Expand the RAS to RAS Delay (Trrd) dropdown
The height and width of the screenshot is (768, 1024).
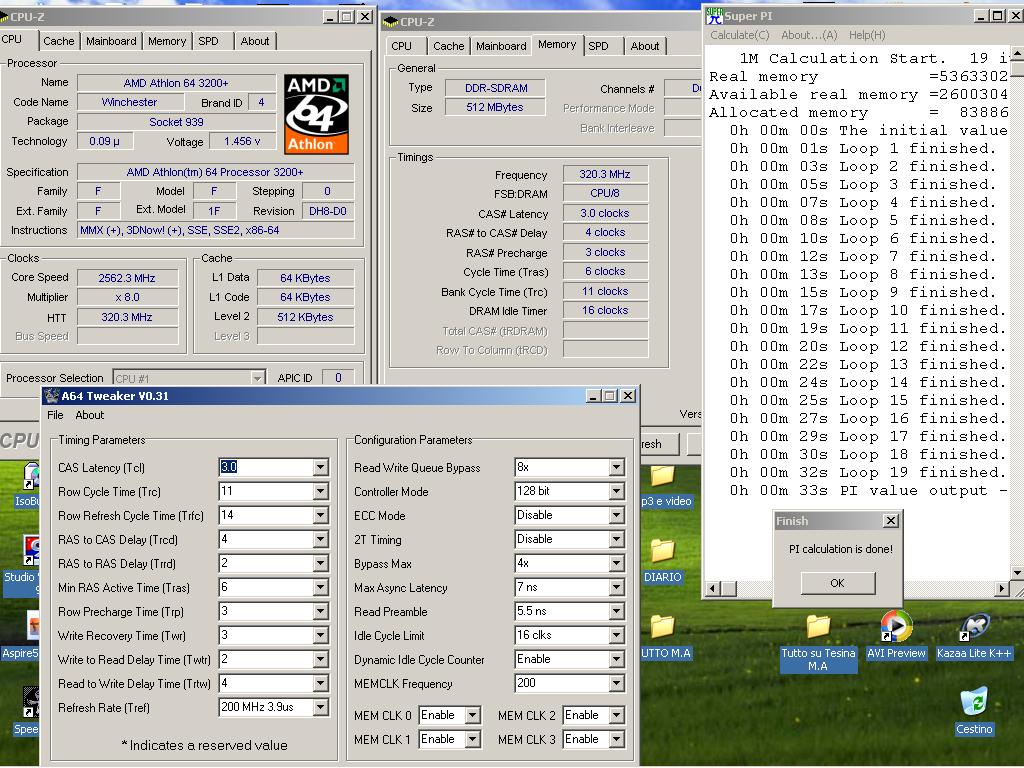tap(320, 564)
